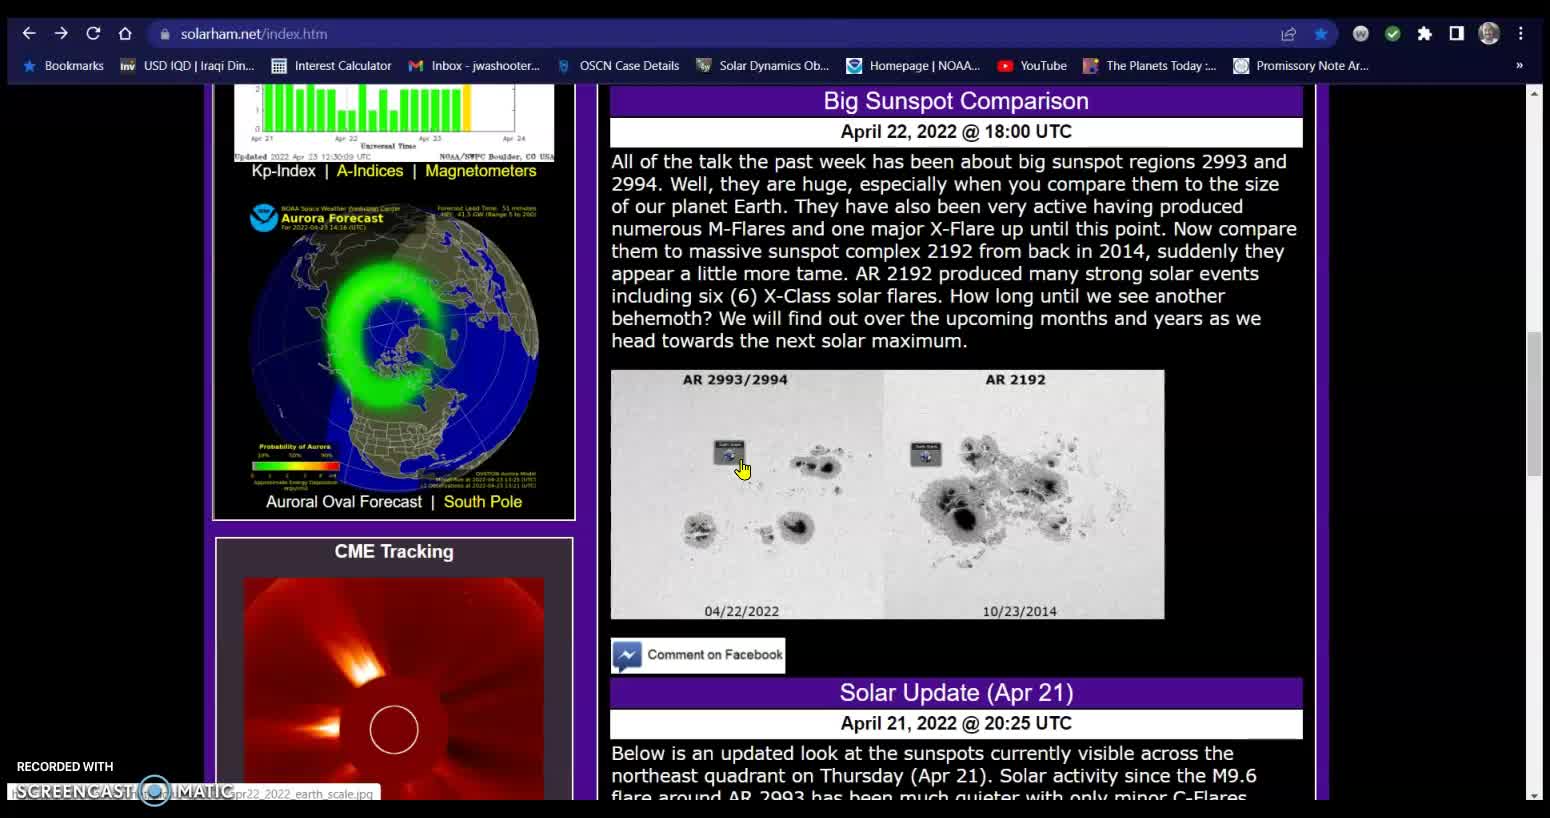Go forward to next page
The height and width of the screenshot is (818, 1550).
tap(61, 33)
